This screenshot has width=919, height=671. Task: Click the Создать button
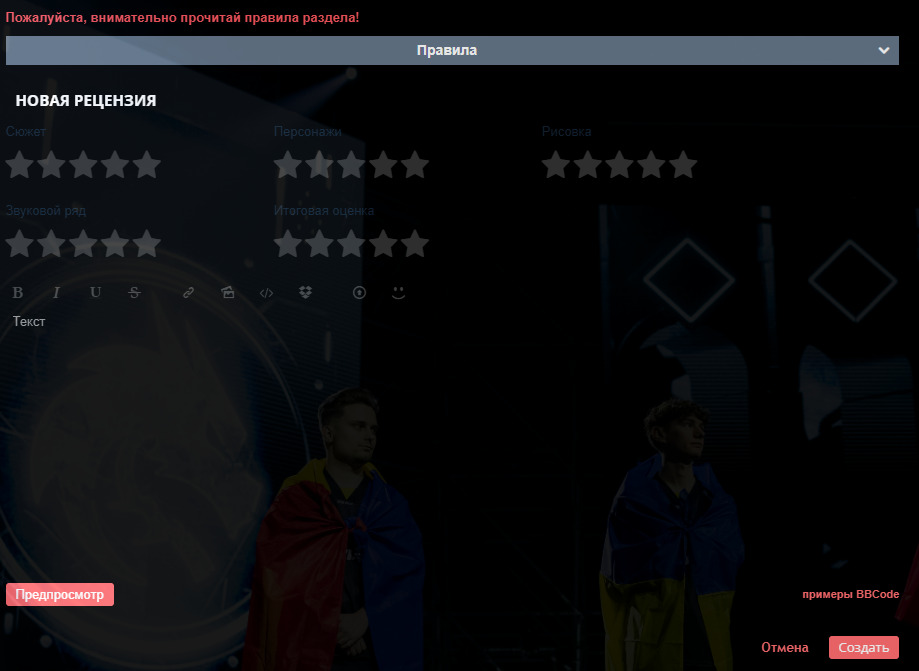863,648
